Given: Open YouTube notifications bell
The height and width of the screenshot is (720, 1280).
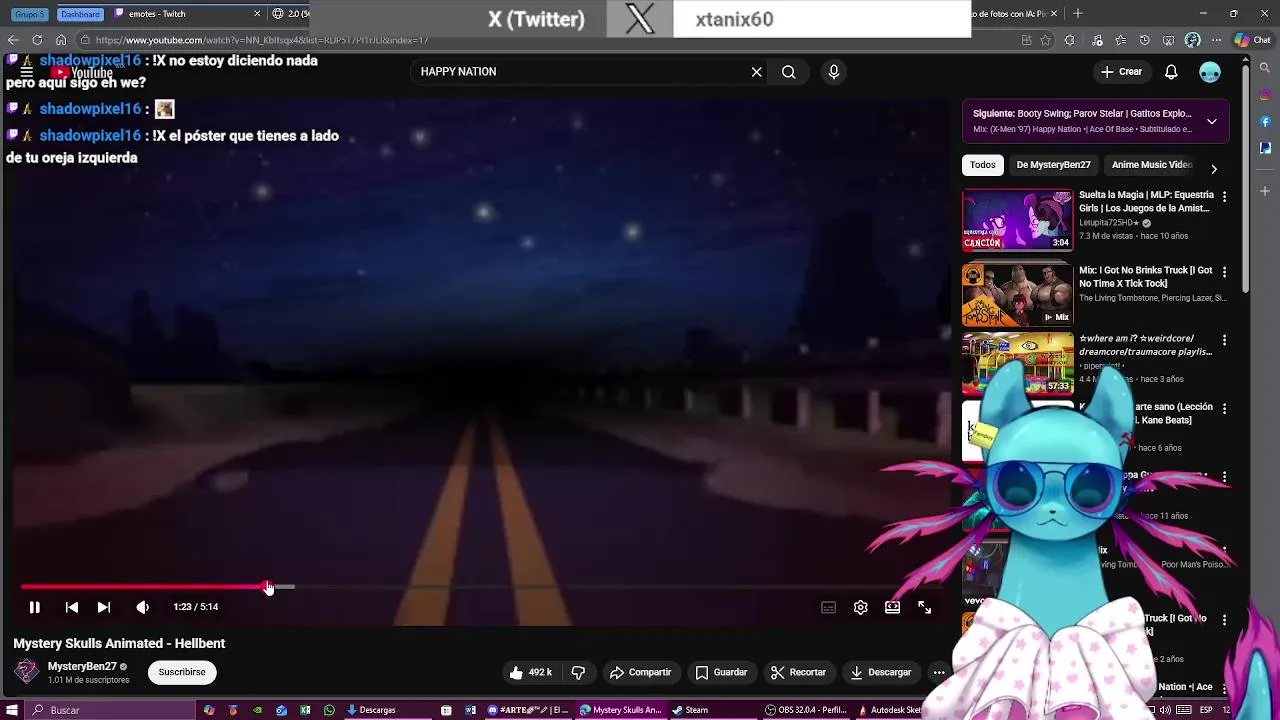Looking at the screenshot, I should (x=1171, y=72).
